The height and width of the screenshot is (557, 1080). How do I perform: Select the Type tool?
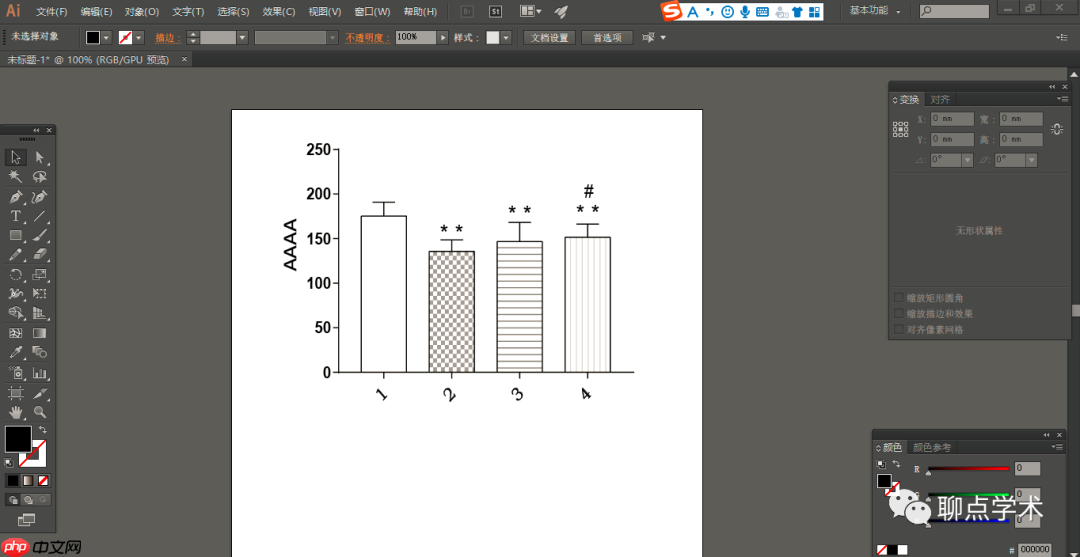tap(16, 216)
